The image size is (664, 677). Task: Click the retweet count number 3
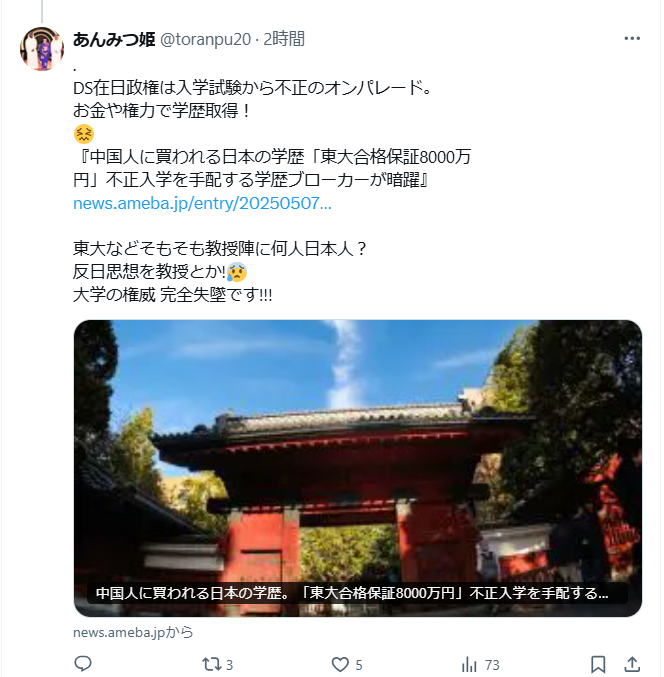pyautogui.click(x=229, y=665)
